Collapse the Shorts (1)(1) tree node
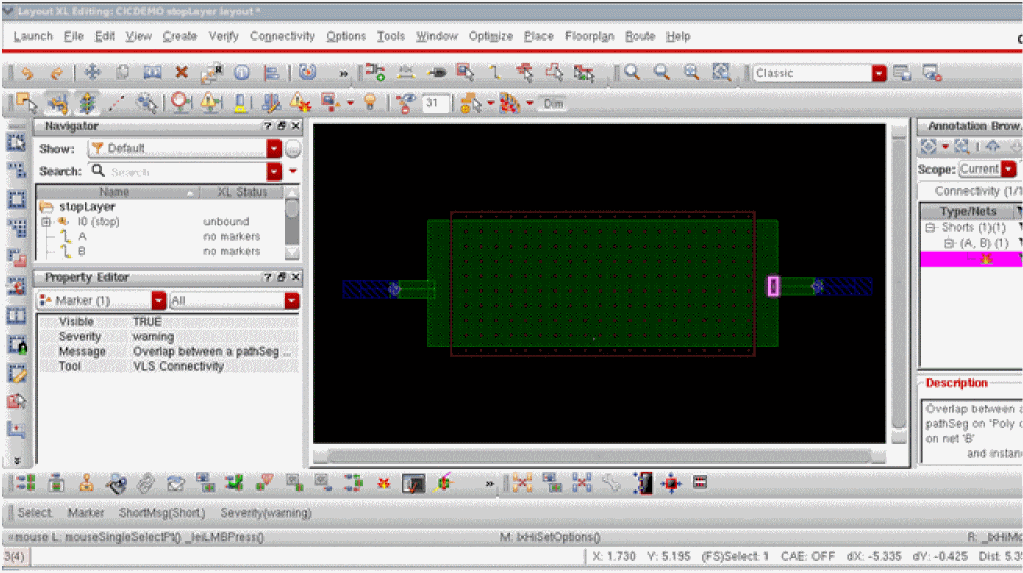Image resolution: width=1023 pixels, height=573 pixels. pyautogui.click(x=929, y=228)
